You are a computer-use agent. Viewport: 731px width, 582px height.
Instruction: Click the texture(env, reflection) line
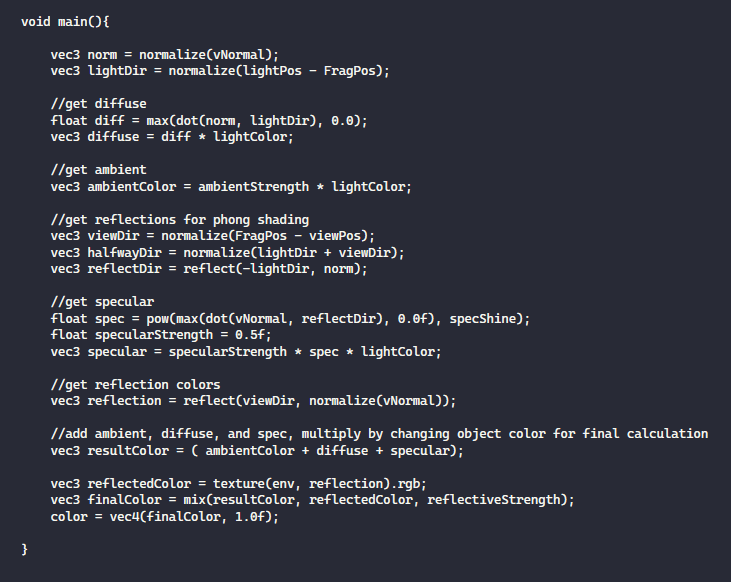point(239,484)
